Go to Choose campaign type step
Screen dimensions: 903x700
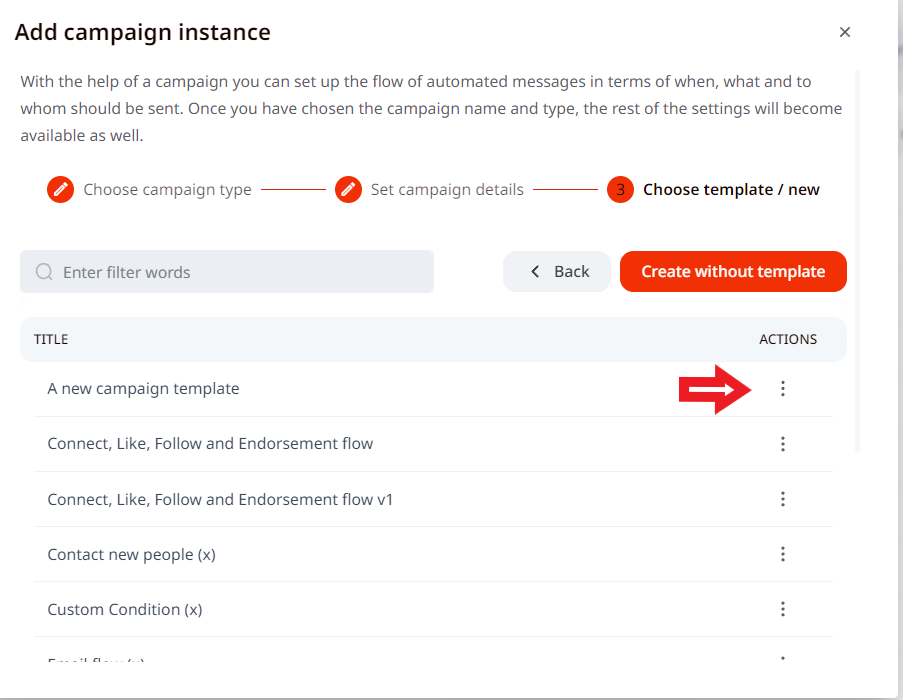click(x=167, y=189)
